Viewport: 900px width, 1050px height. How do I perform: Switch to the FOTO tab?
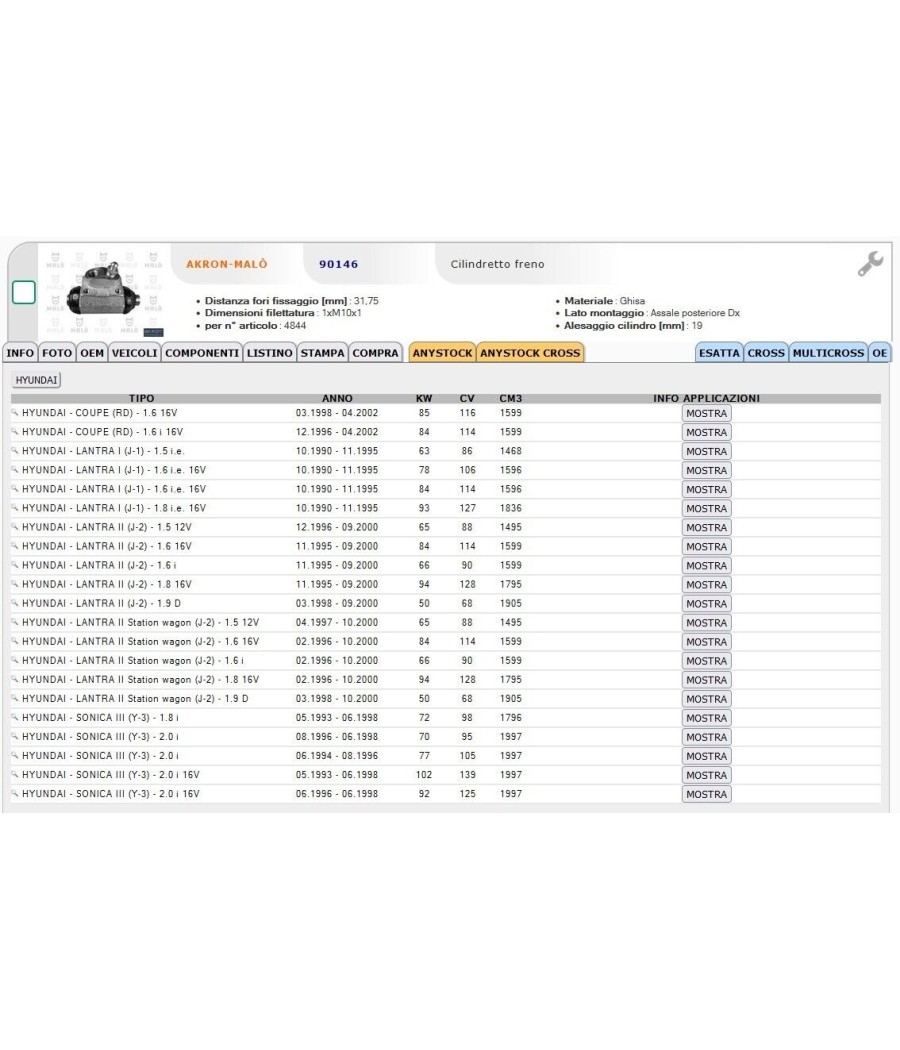click(x=57, y=353)
